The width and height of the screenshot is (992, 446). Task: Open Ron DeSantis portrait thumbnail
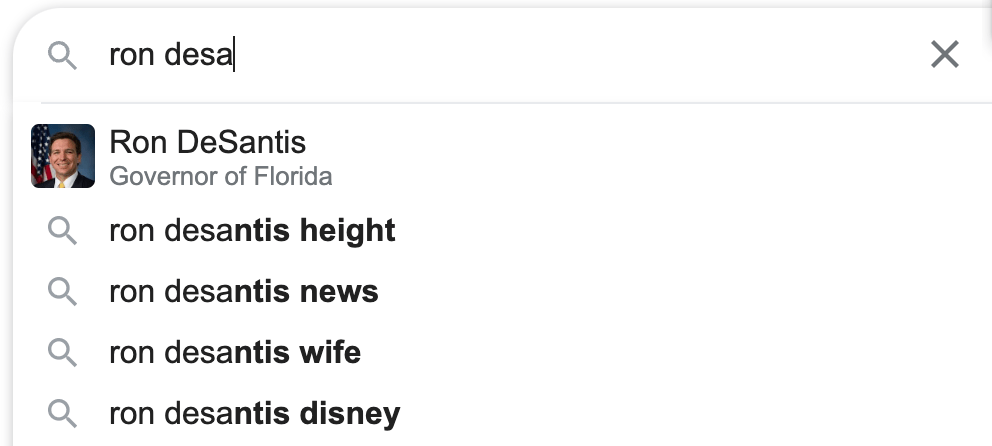point(63,156)
